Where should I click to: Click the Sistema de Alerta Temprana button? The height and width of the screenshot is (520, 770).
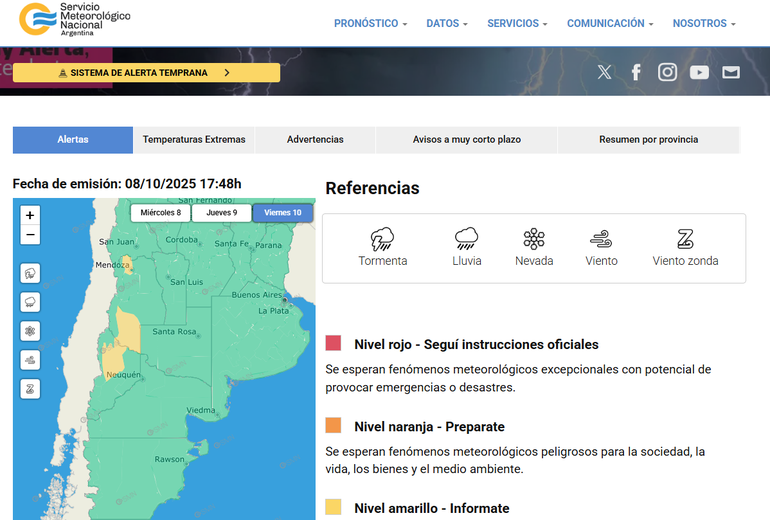pyautogui.click(x=146, y=73)
